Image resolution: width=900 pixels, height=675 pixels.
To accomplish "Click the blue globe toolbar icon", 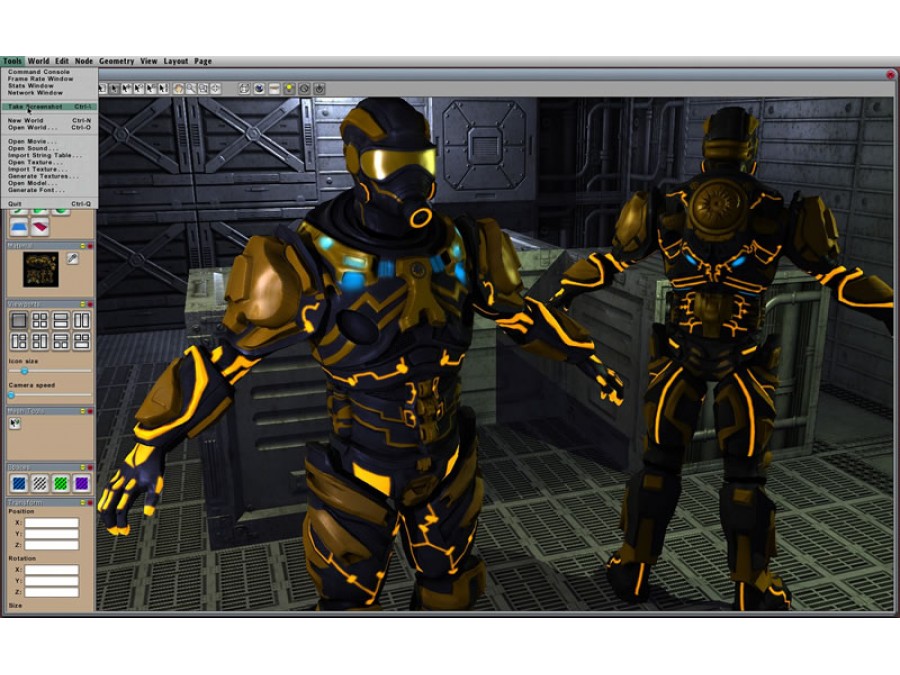I will [259, 88].
